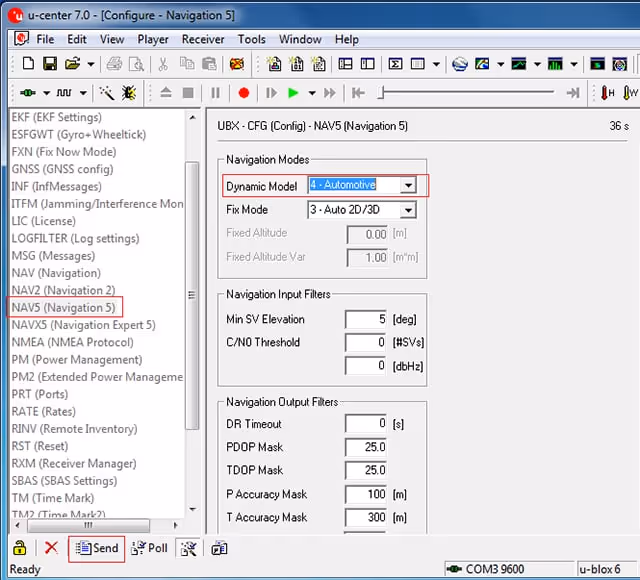Open the connection port dropdown arrow
The image size is (640, 580).
pyautogui.click(x=47, y=93)
